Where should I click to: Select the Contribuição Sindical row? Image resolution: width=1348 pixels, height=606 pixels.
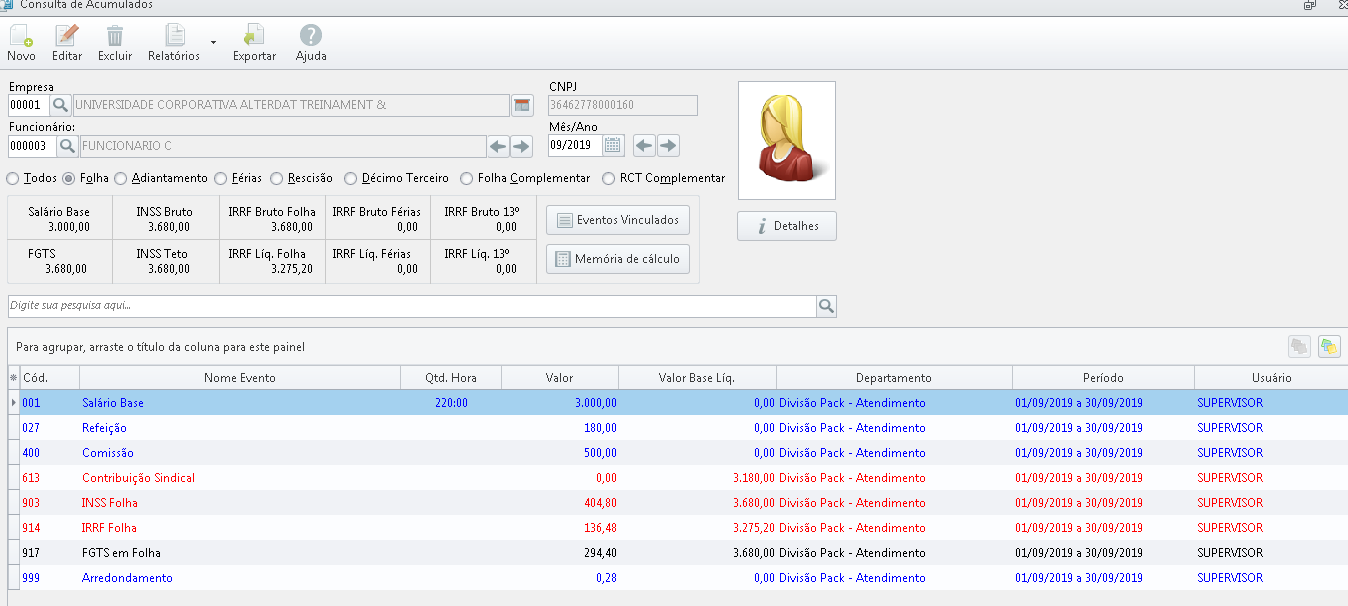click(x=677, y=478)
